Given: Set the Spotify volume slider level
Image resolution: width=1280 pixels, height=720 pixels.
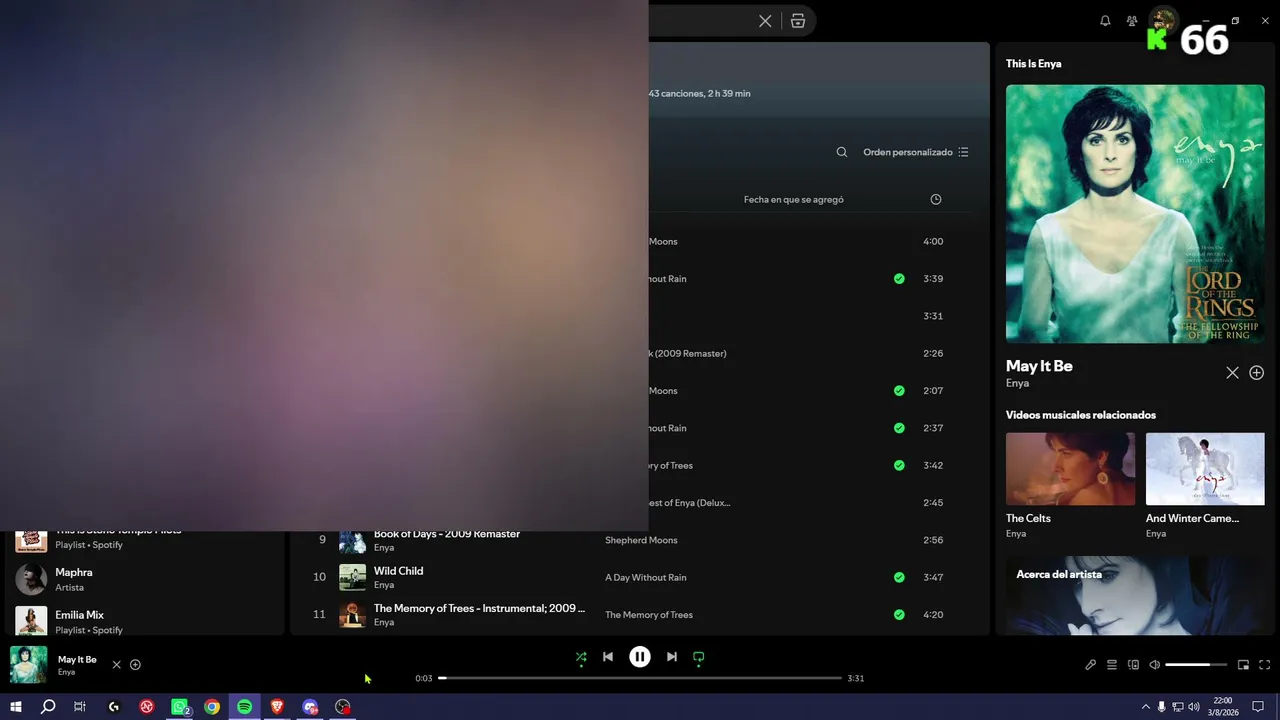Looking at the screenshot, I should coord(1196,665).
